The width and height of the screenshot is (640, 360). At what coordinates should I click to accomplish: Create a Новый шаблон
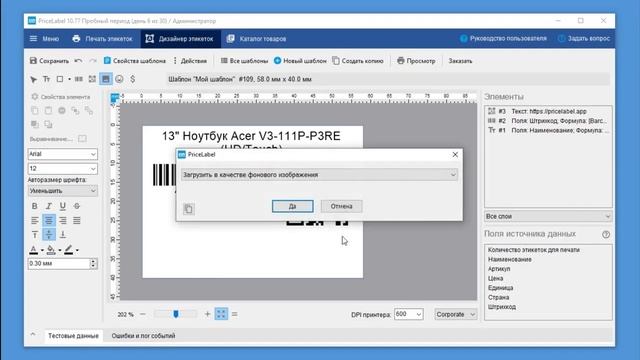[x=300, y=61]
